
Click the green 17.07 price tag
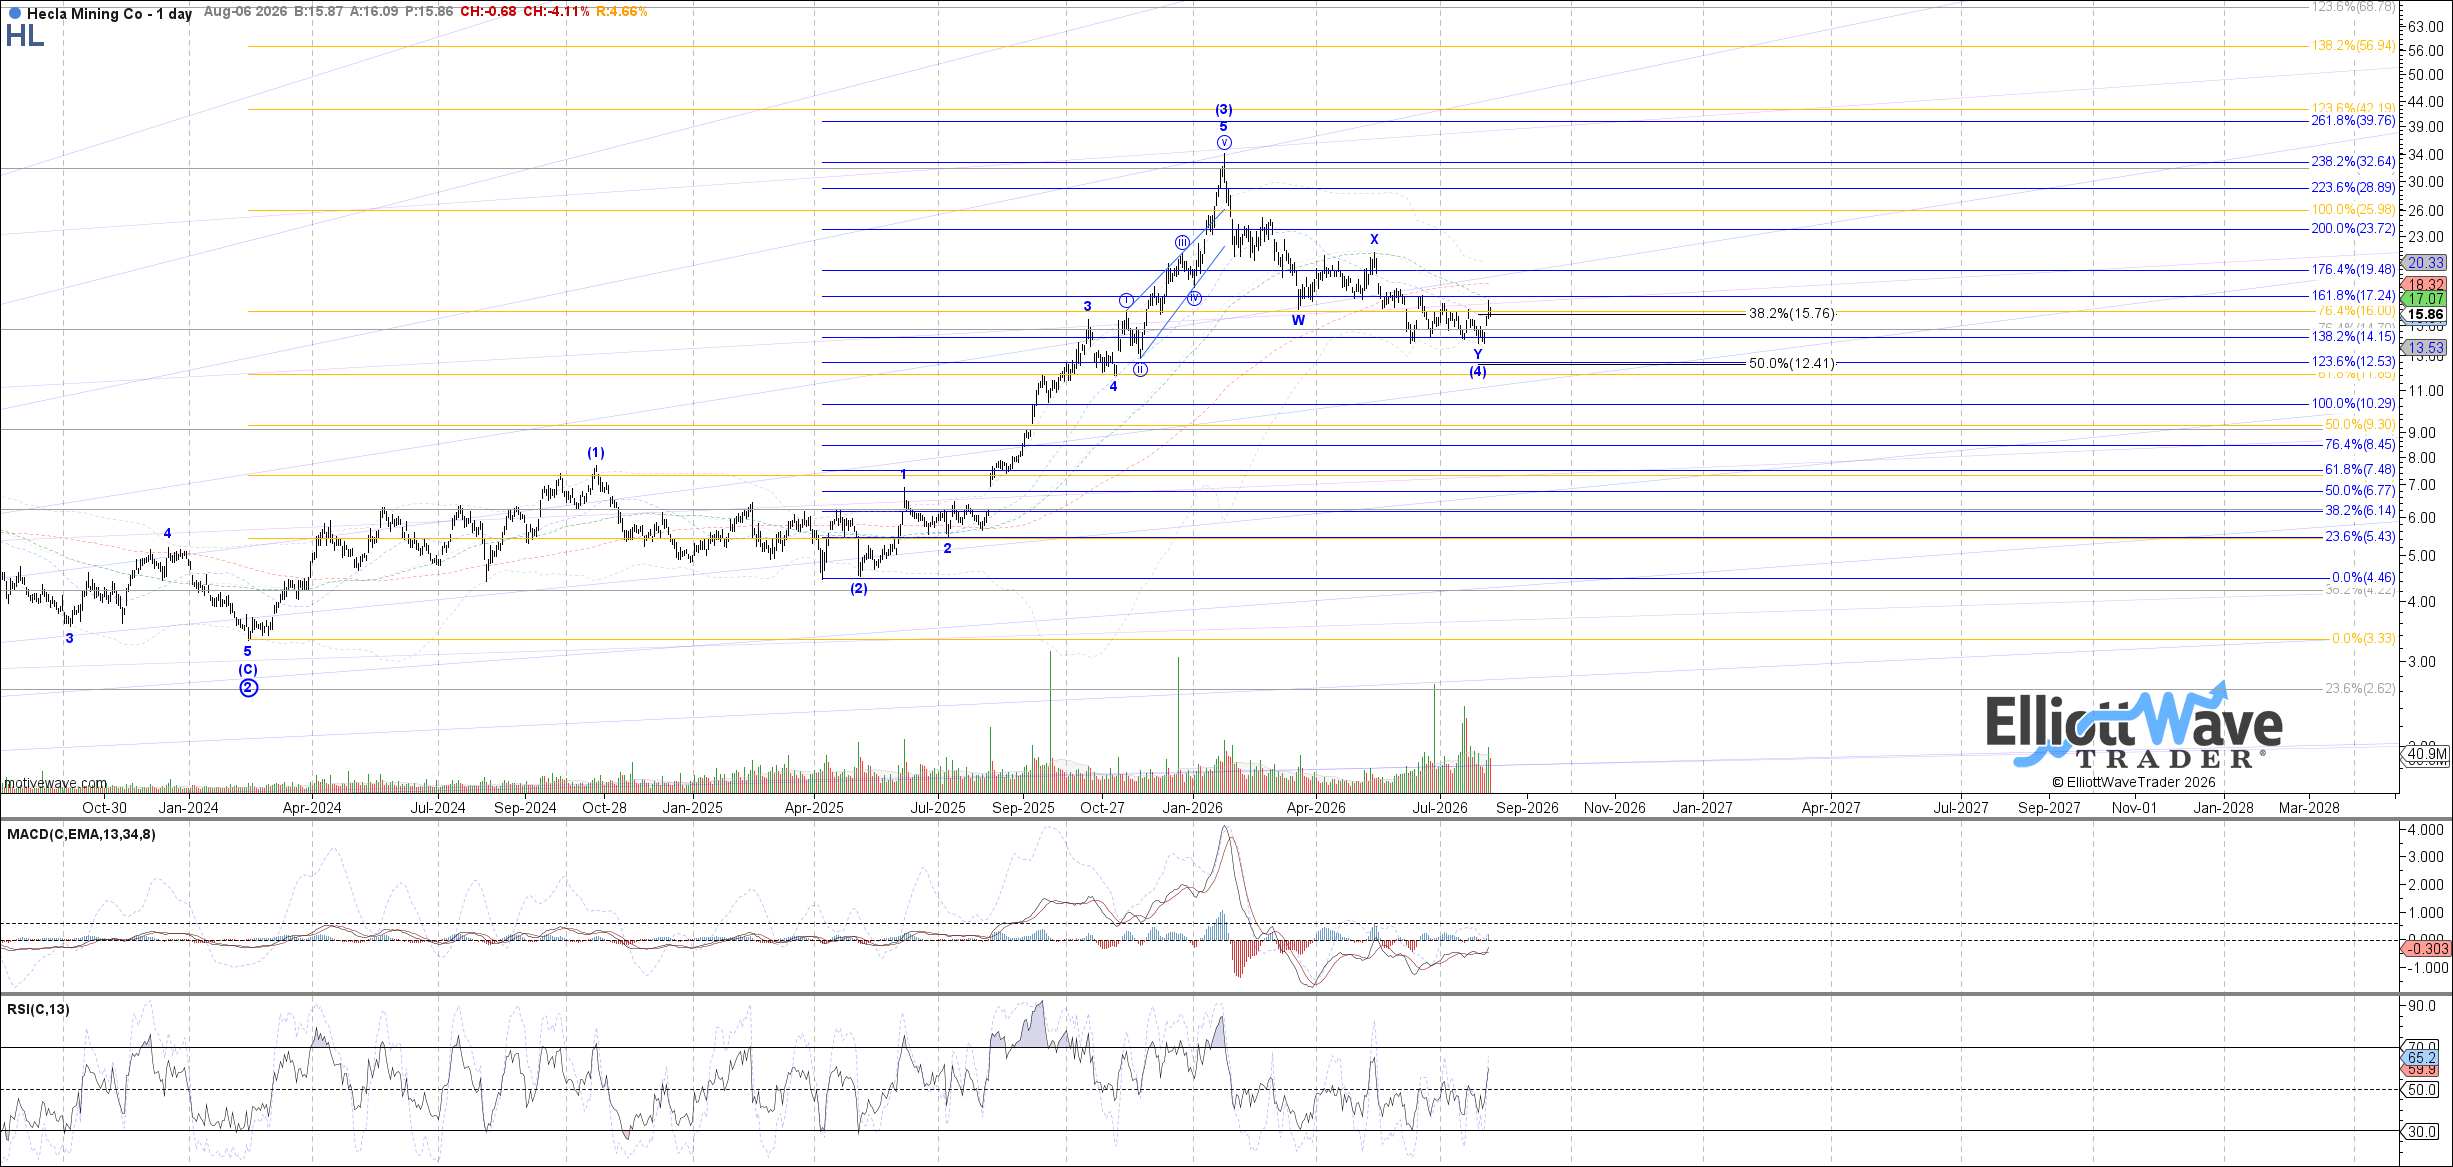[x=2426, y=299]
